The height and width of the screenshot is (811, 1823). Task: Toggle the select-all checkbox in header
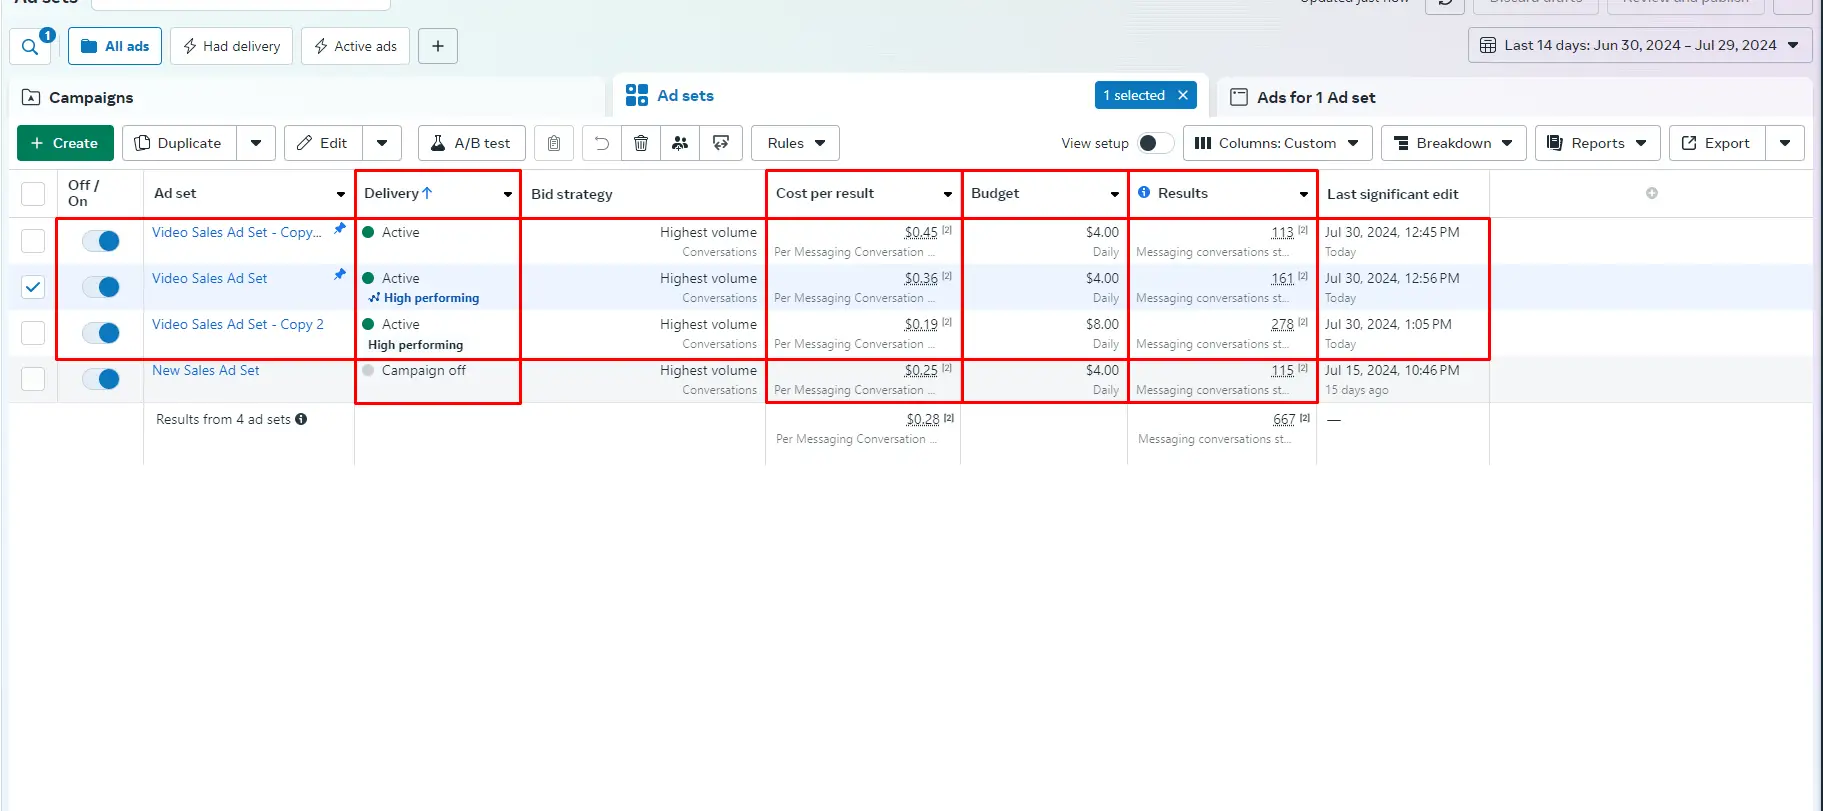(33, 194)
